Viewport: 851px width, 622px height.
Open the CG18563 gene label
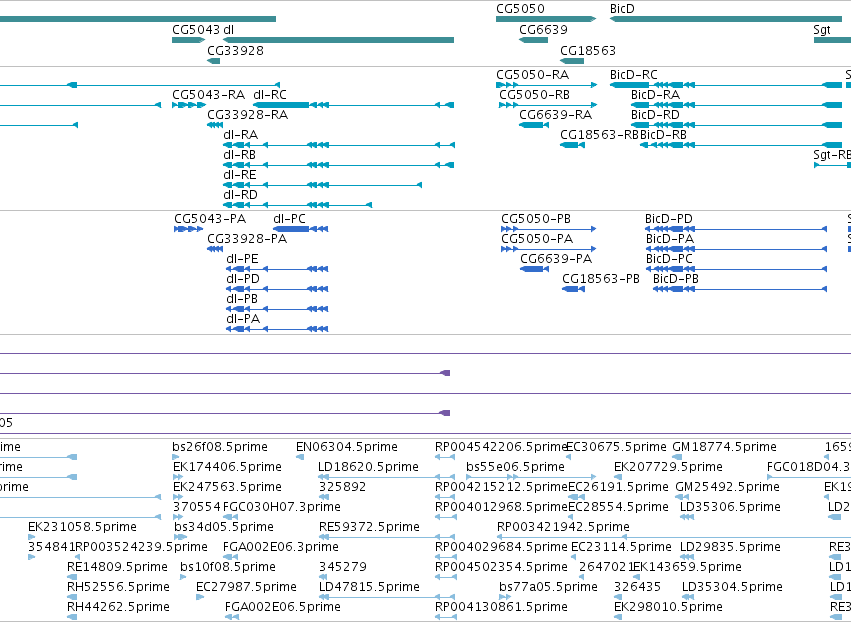(x=588, y=50)
